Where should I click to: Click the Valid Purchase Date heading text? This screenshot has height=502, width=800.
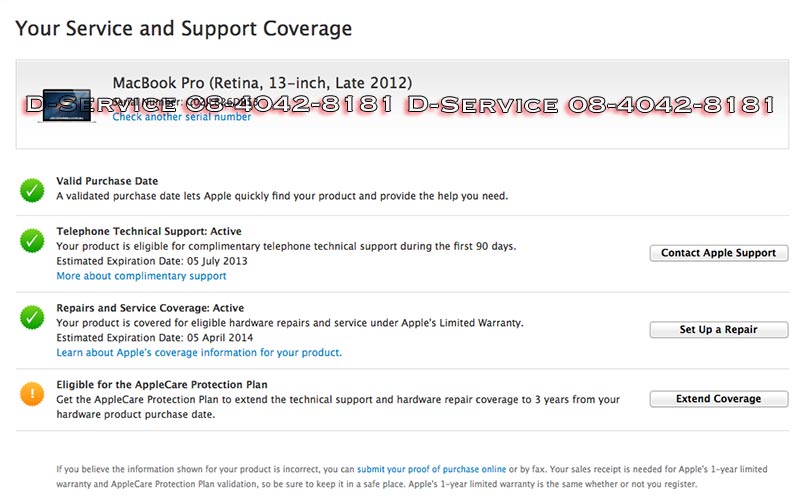click(x=107, y=181)
